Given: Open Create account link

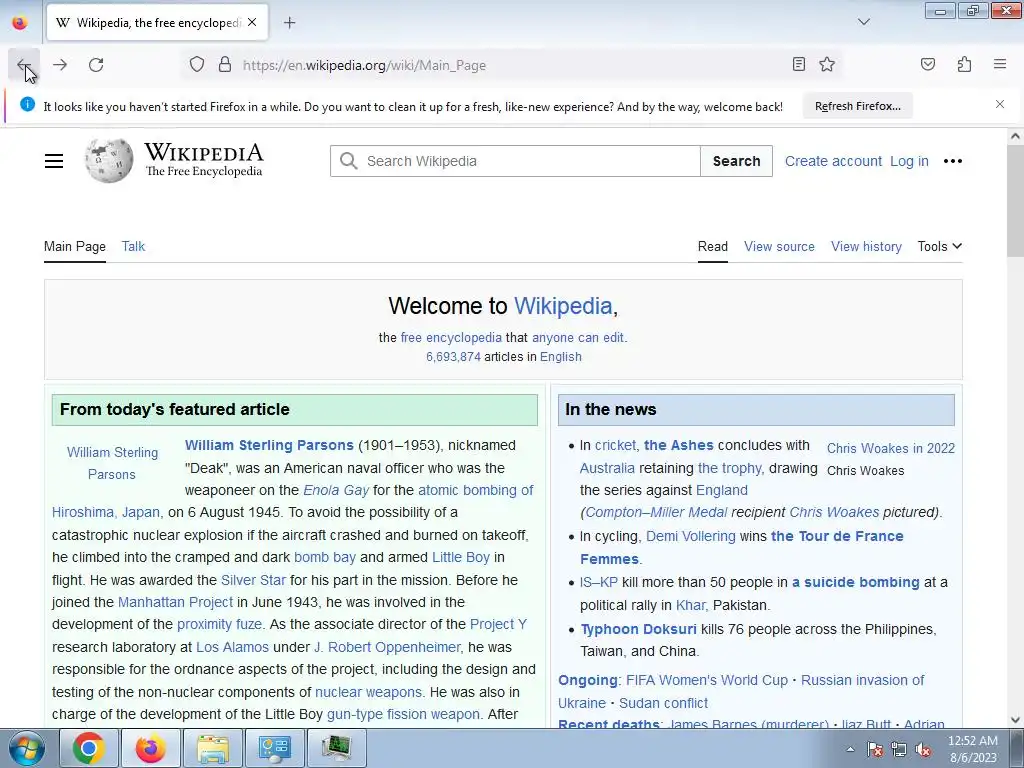Looking at the screenshot, I should click(833, 161).
